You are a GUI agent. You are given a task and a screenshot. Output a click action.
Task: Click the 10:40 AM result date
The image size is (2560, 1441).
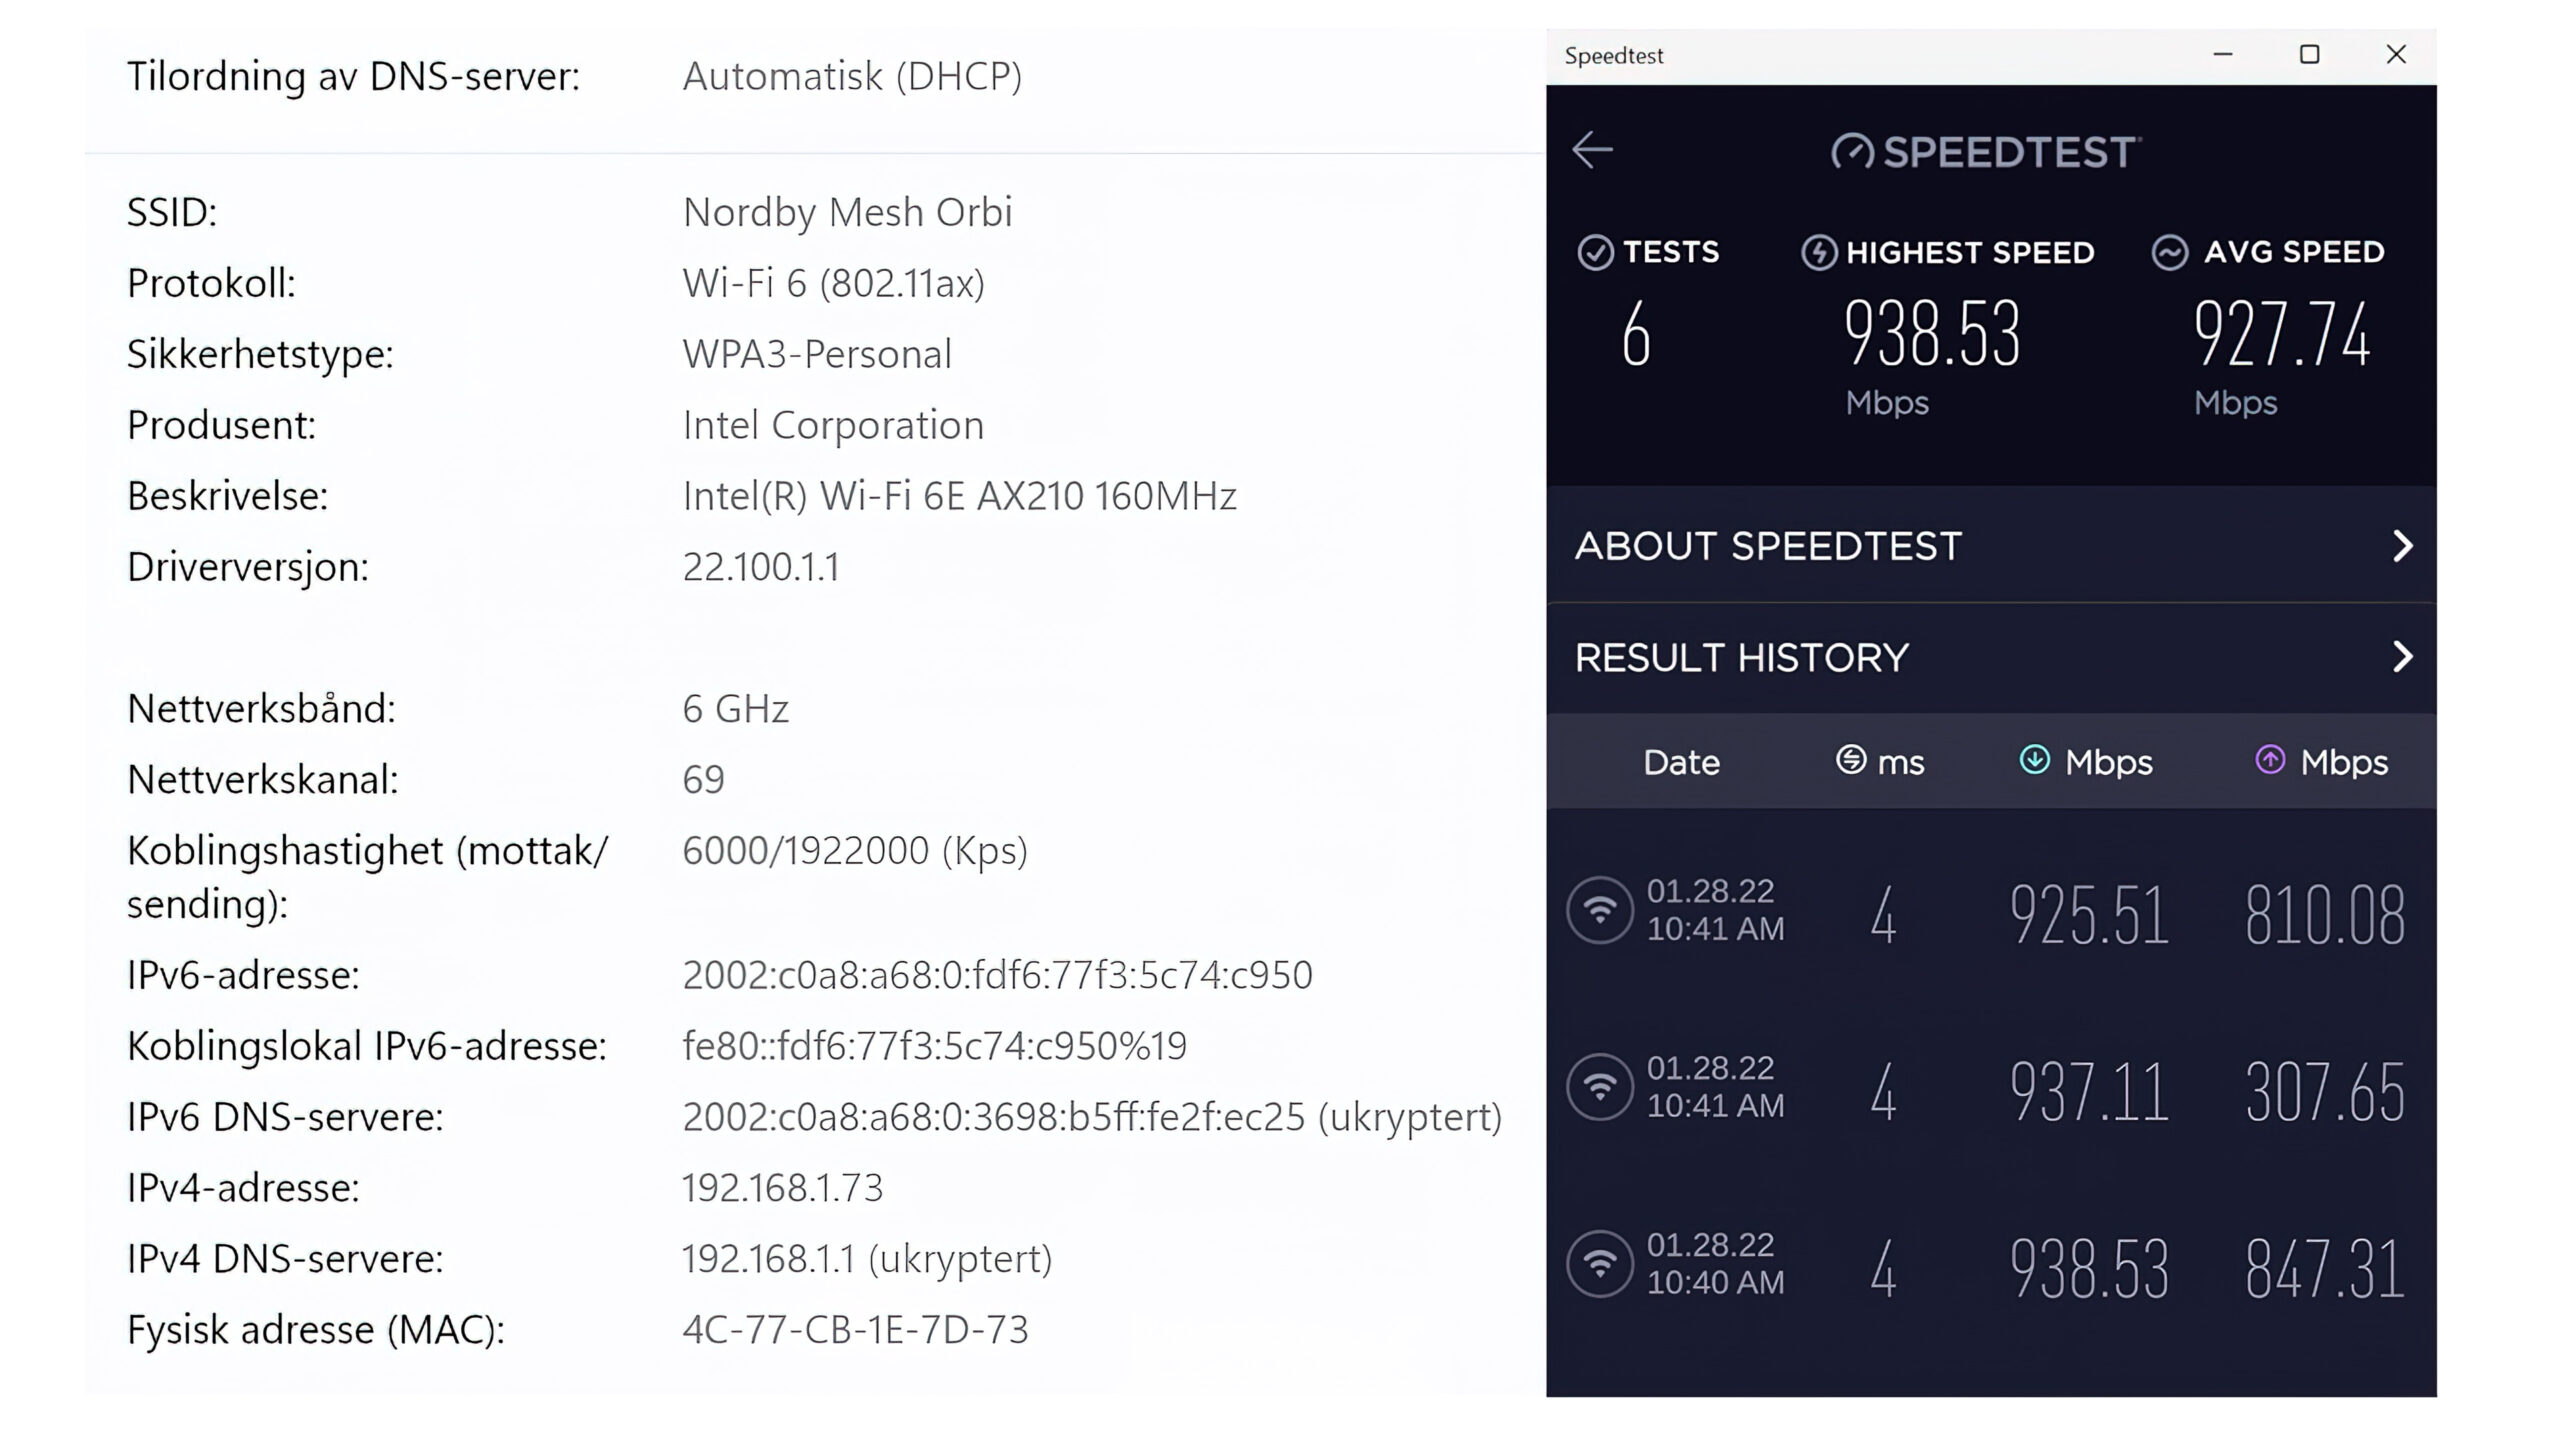[1715, 1263]
